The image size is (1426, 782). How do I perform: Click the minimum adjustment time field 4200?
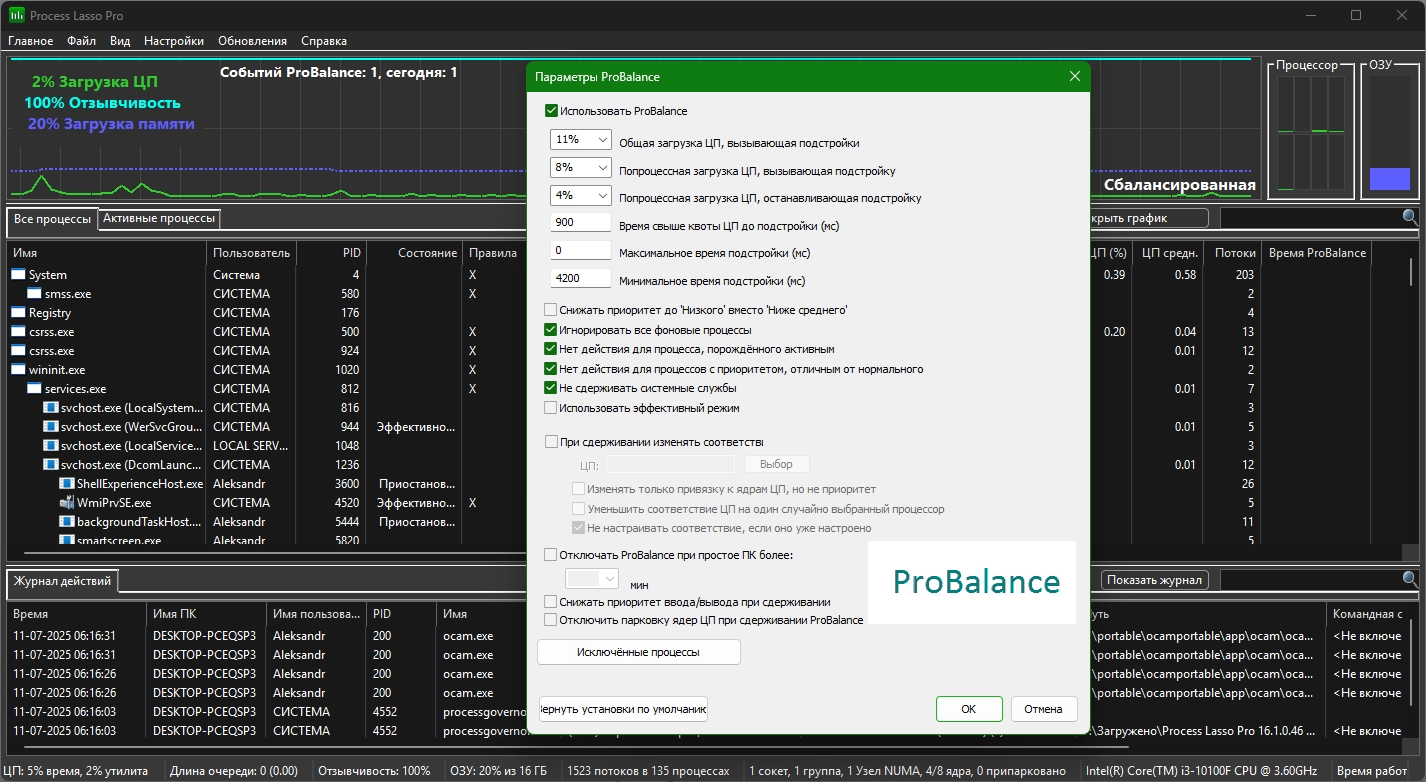[580, 279]
